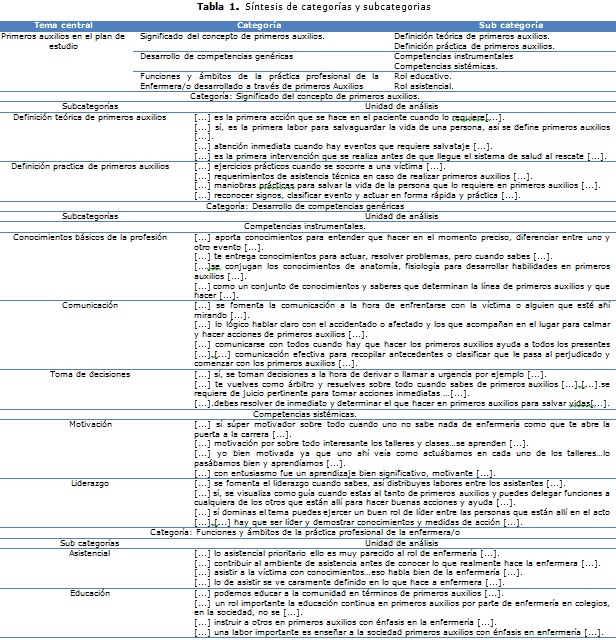Select the 'Competencias instrumentales' subcategory text
The height and width of the screenshot is (640, 616).
coord(456,57)
